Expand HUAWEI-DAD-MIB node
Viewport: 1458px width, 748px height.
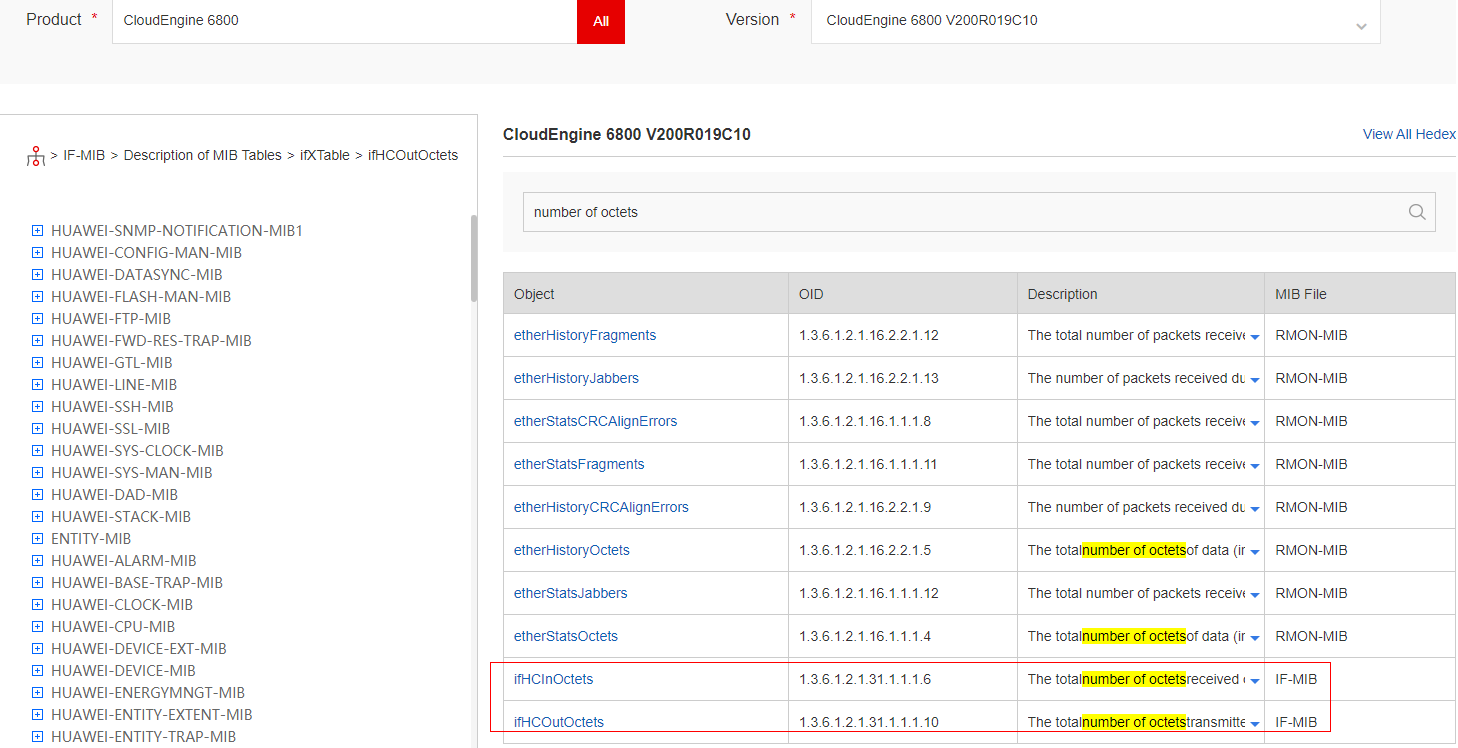pyautogui.click(x=37, y=495)
